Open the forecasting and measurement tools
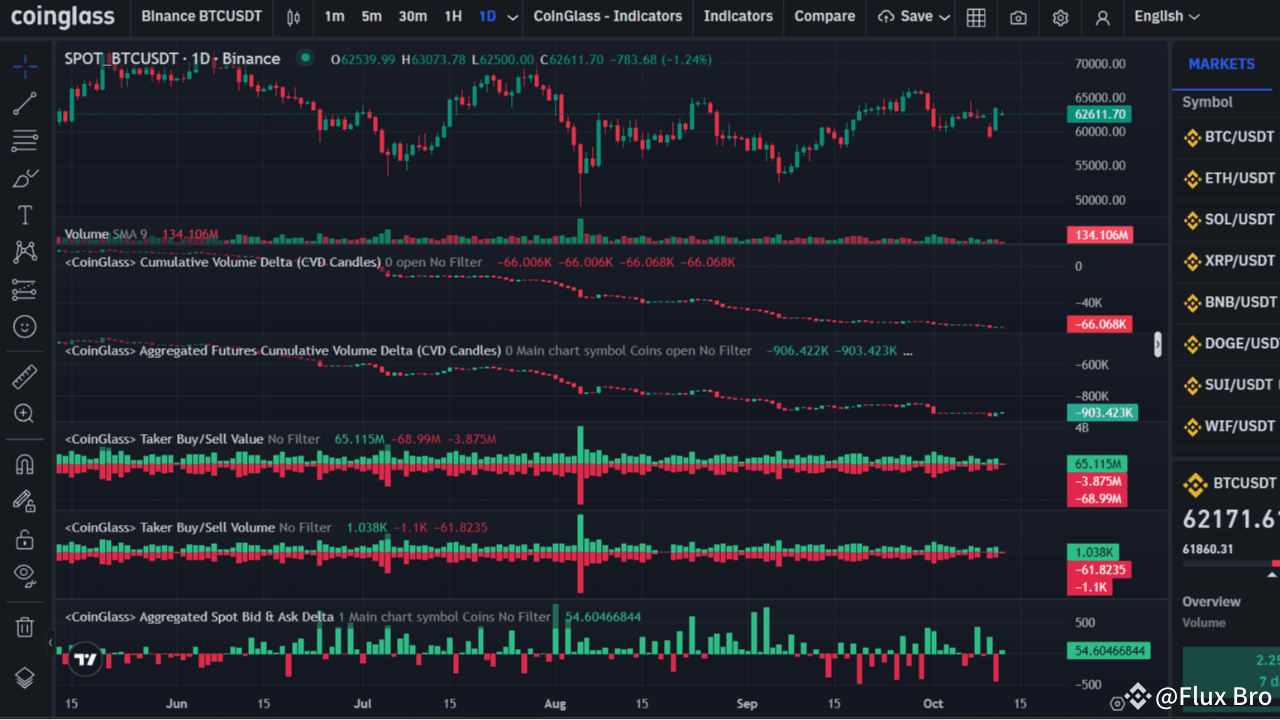 coord(25,289)
